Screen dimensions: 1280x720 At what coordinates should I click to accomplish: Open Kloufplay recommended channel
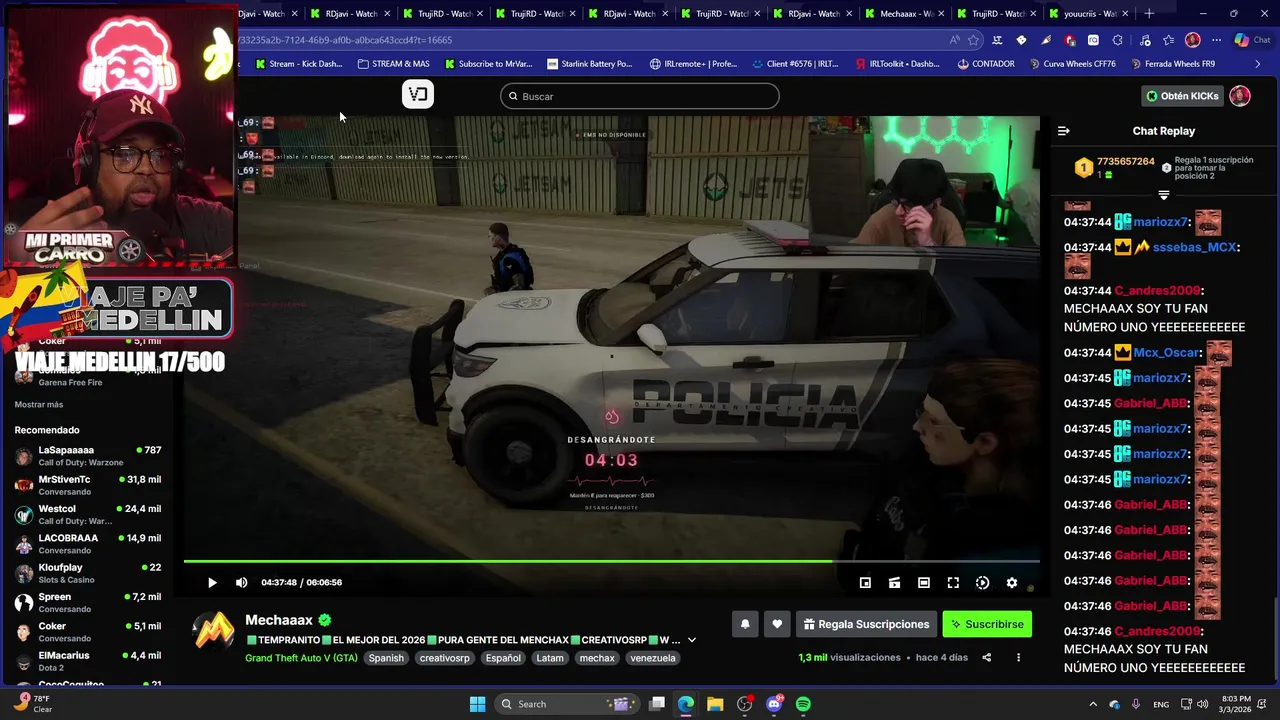(88, 573)
